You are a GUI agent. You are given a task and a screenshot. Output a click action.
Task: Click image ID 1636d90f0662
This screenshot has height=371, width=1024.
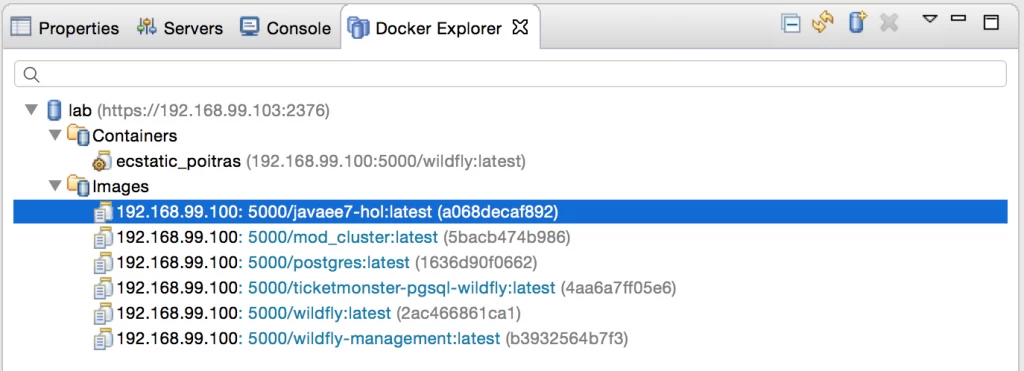(x=476, y=263)
